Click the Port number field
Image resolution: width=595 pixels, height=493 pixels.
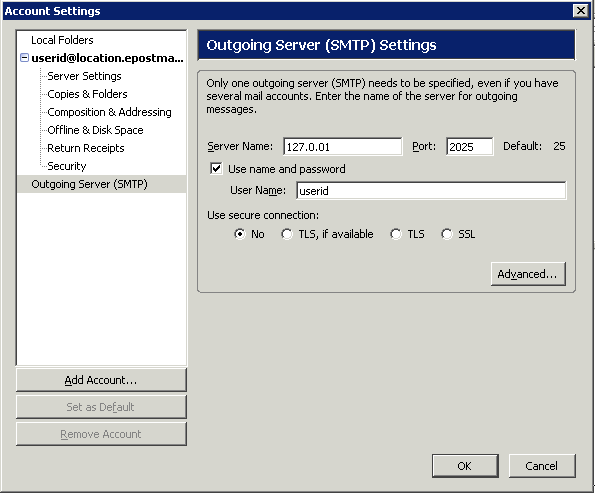coord(470,146)
